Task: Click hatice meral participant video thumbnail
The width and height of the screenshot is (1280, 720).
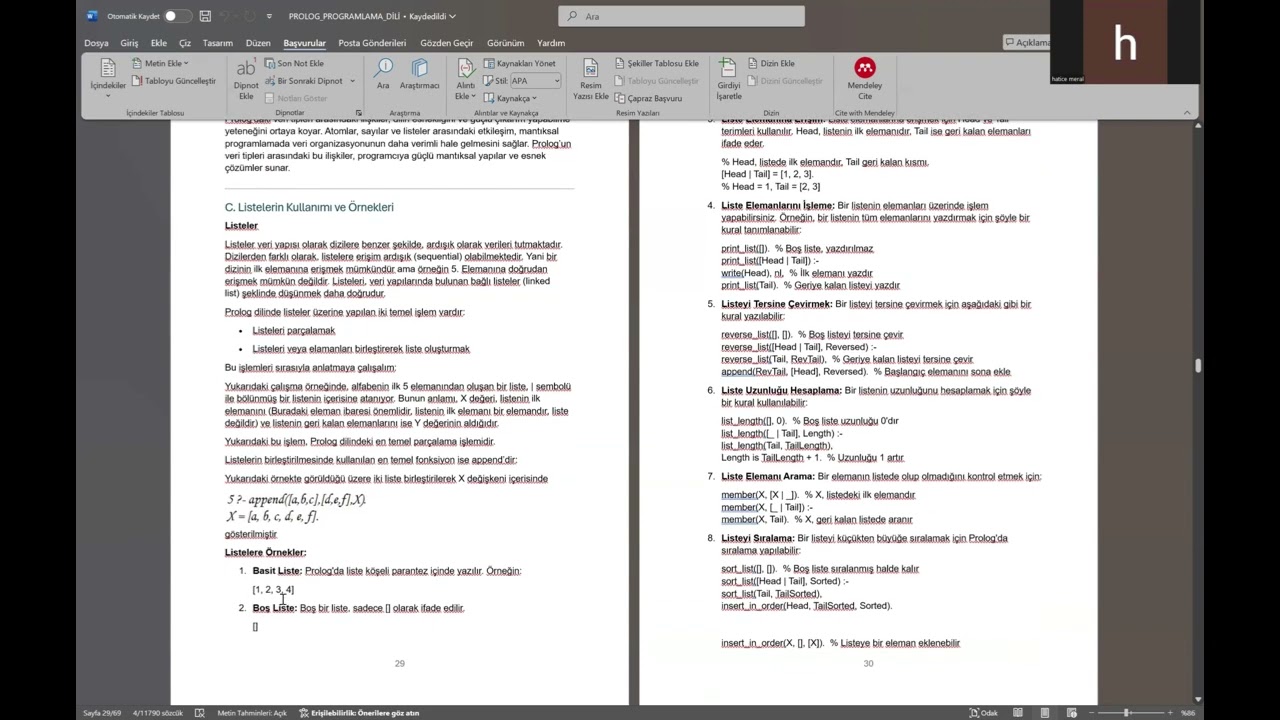Action: coord(1124,42)
